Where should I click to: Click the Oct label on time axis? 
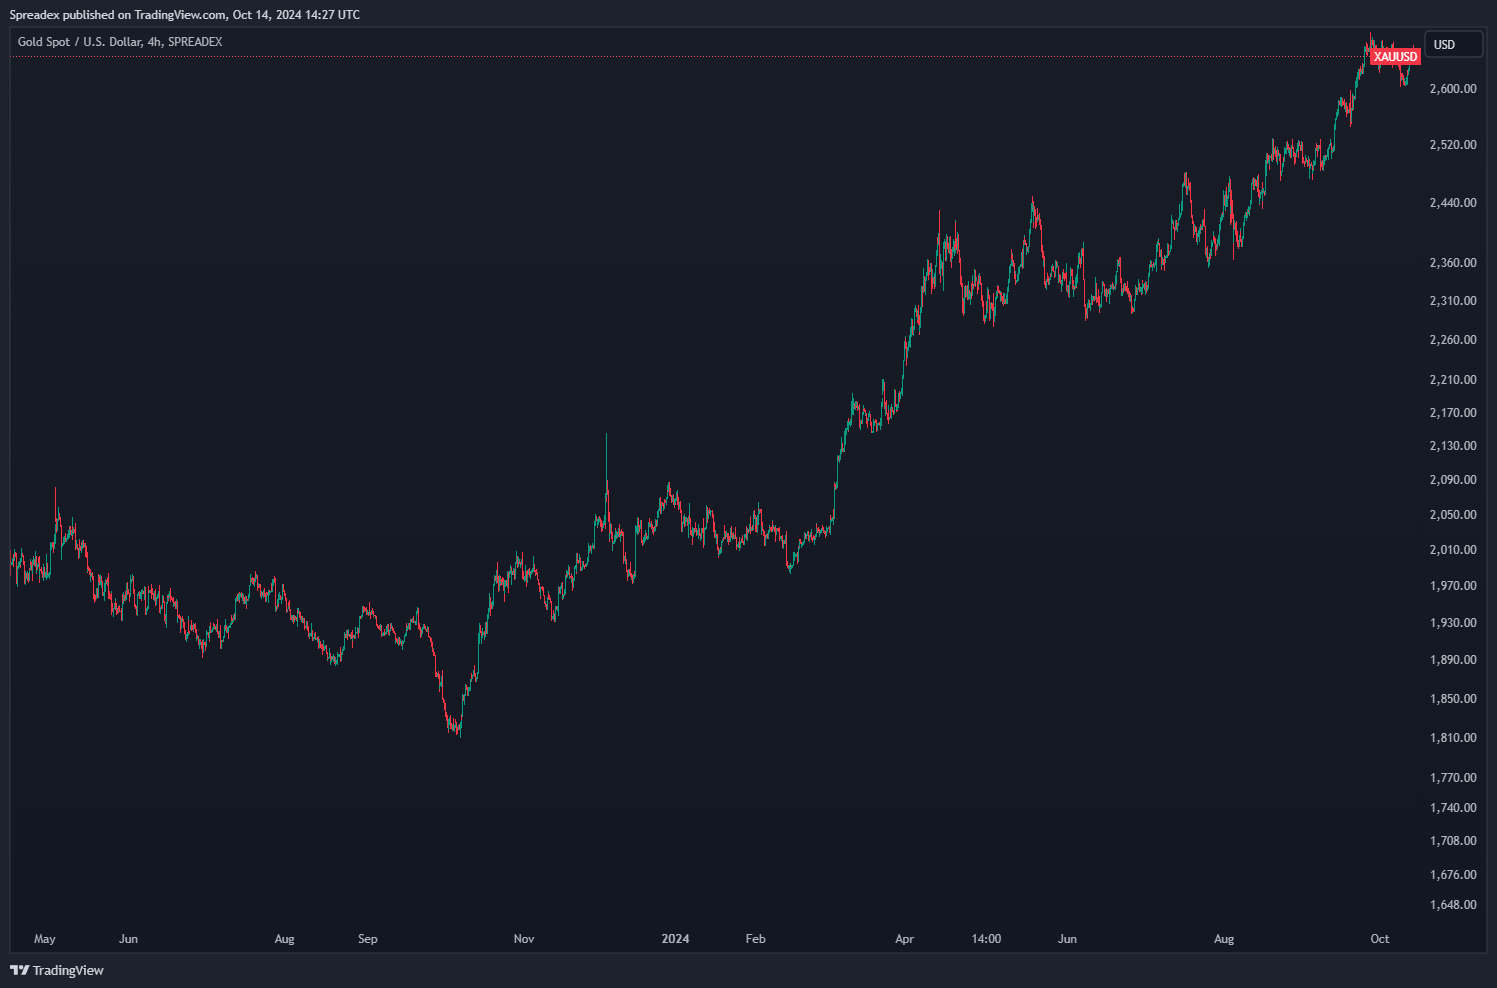[x=1380, y=939]
